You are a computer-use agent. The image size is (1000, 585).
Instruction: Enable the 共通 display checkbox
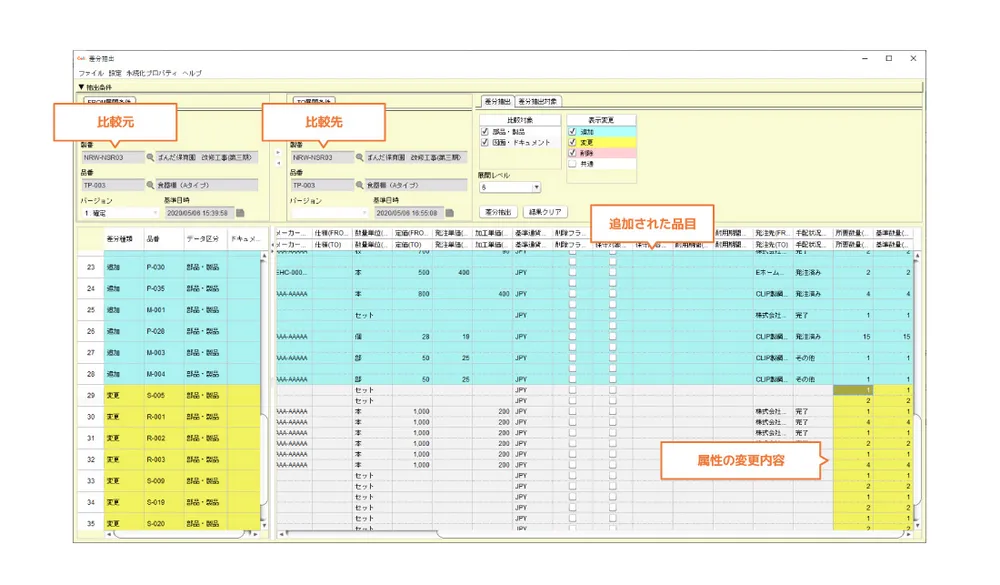pos(572,164)
